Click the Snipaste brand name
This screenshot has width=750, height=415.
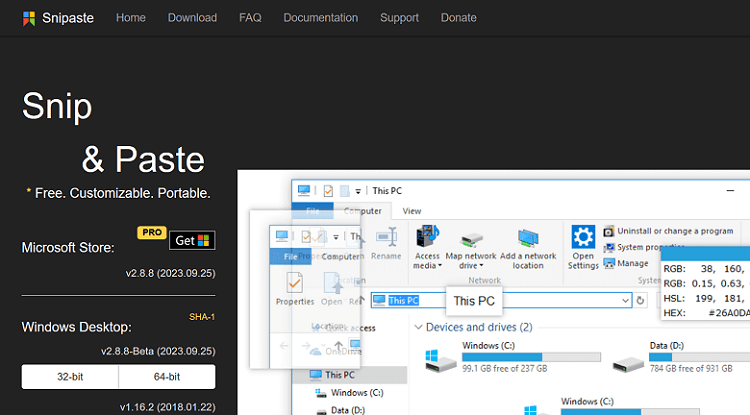pyautogui.click(x=68, y=18)
